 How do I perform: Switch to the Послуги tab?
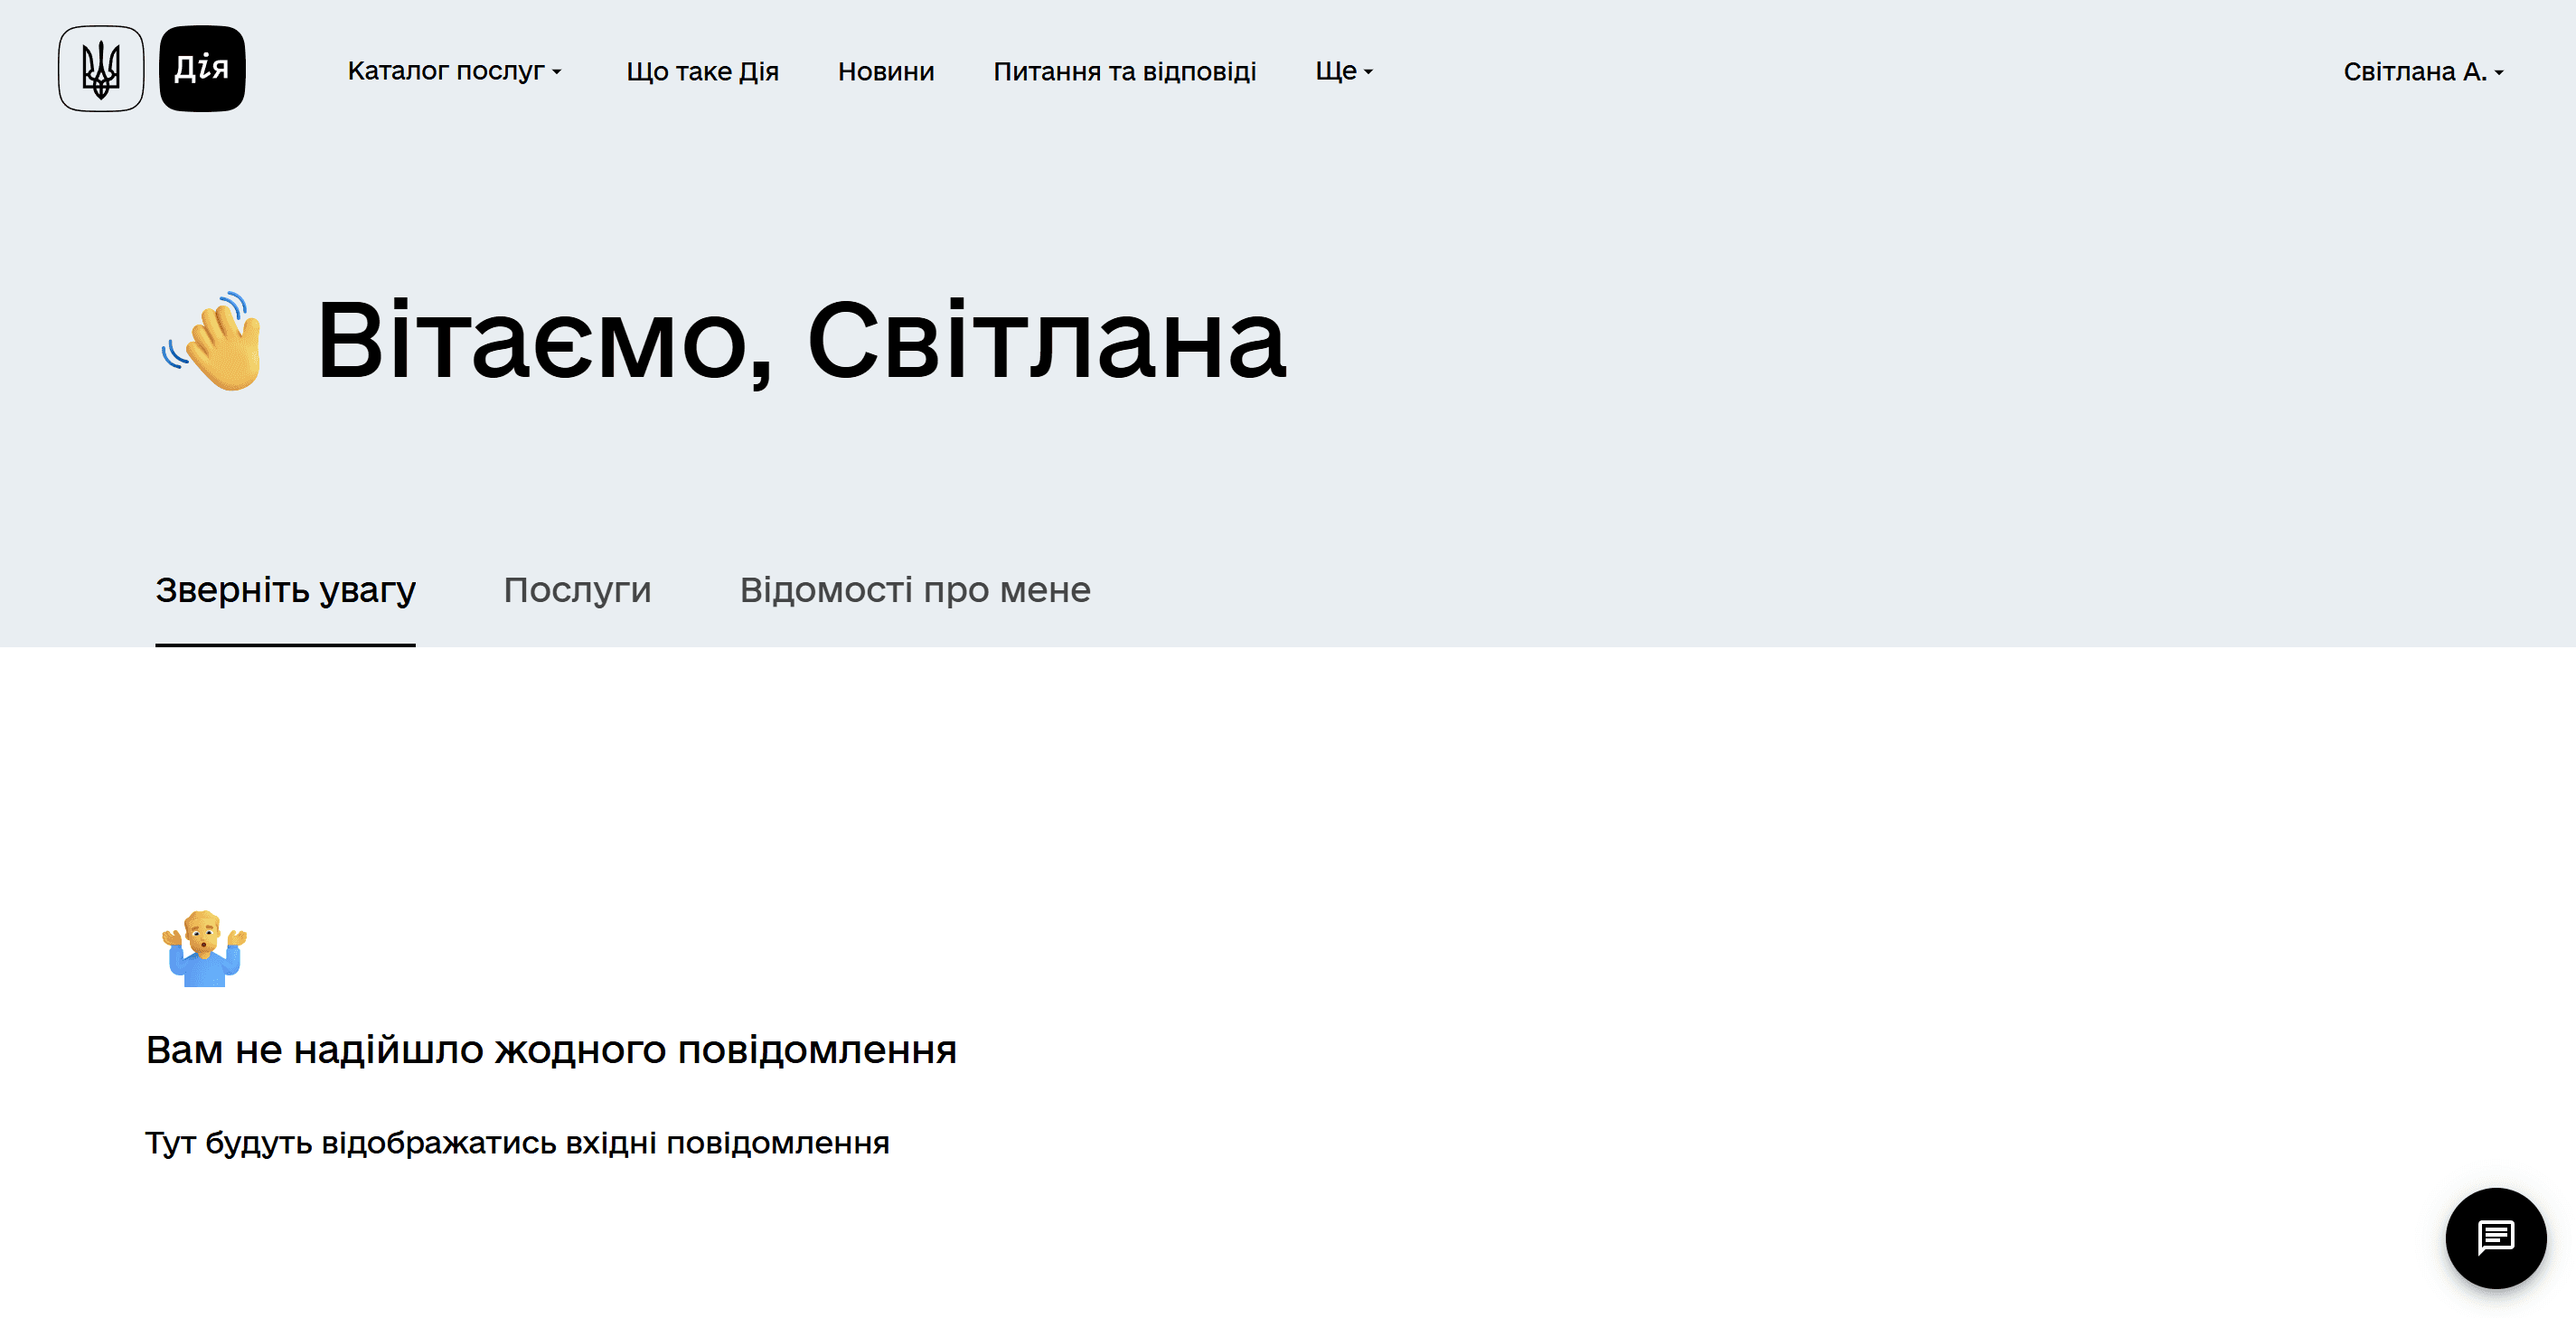coord(577,590)
